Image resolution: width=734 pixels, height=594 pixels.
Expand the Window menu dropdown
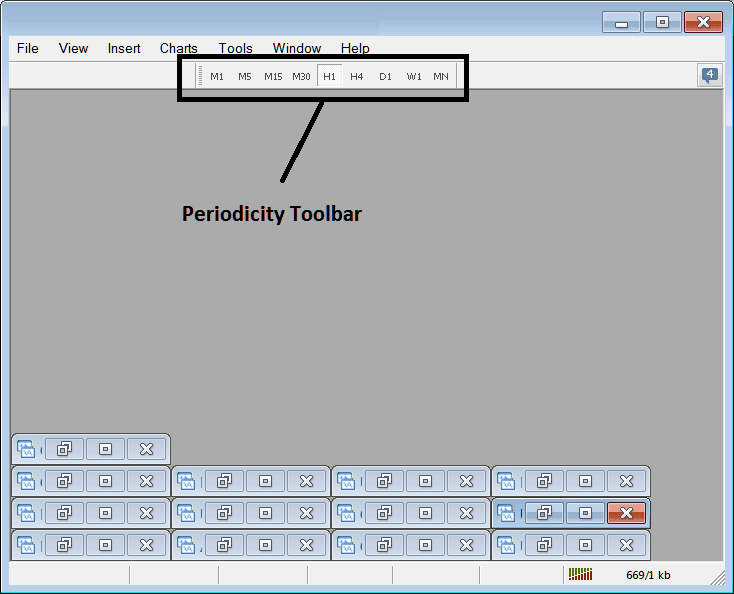[297, 48]
